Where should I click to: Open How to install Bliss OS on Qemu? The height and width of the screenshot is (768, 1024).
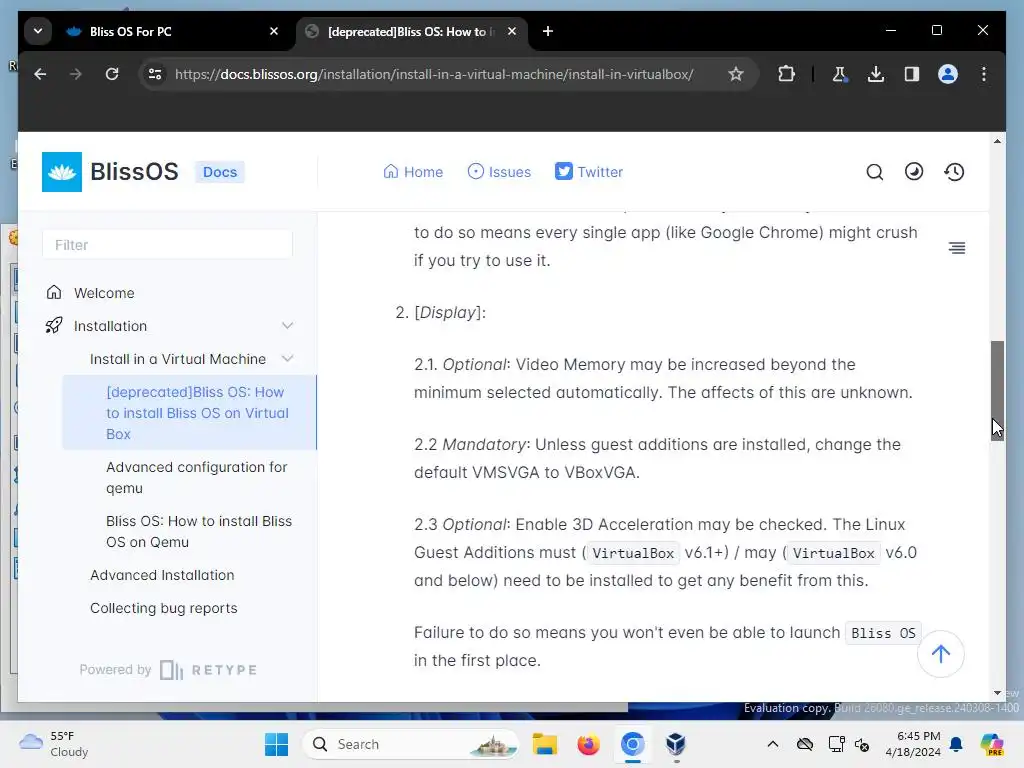point(199,532)
